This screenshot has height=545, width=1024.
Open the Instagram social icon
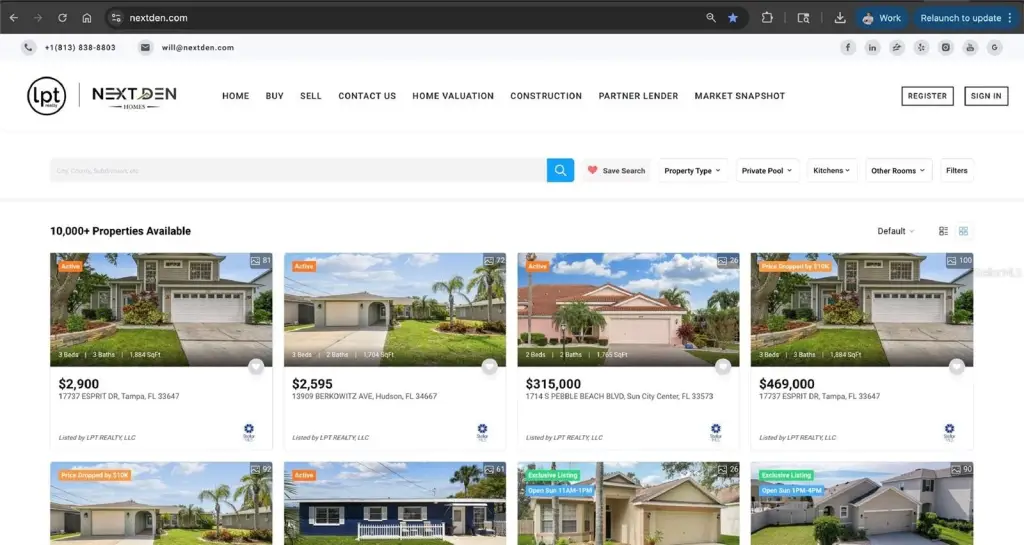pos(946,47)
